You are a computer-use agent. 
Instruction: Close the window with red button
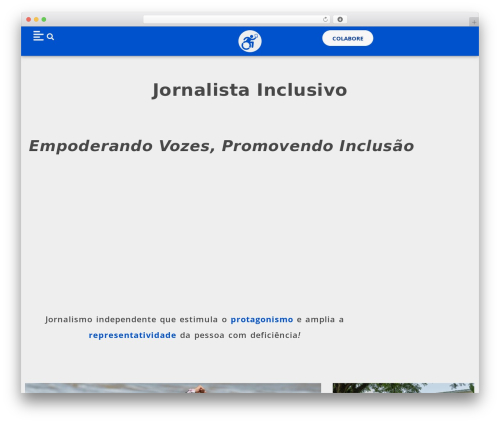pyautogui.click(x=29, y=19)
